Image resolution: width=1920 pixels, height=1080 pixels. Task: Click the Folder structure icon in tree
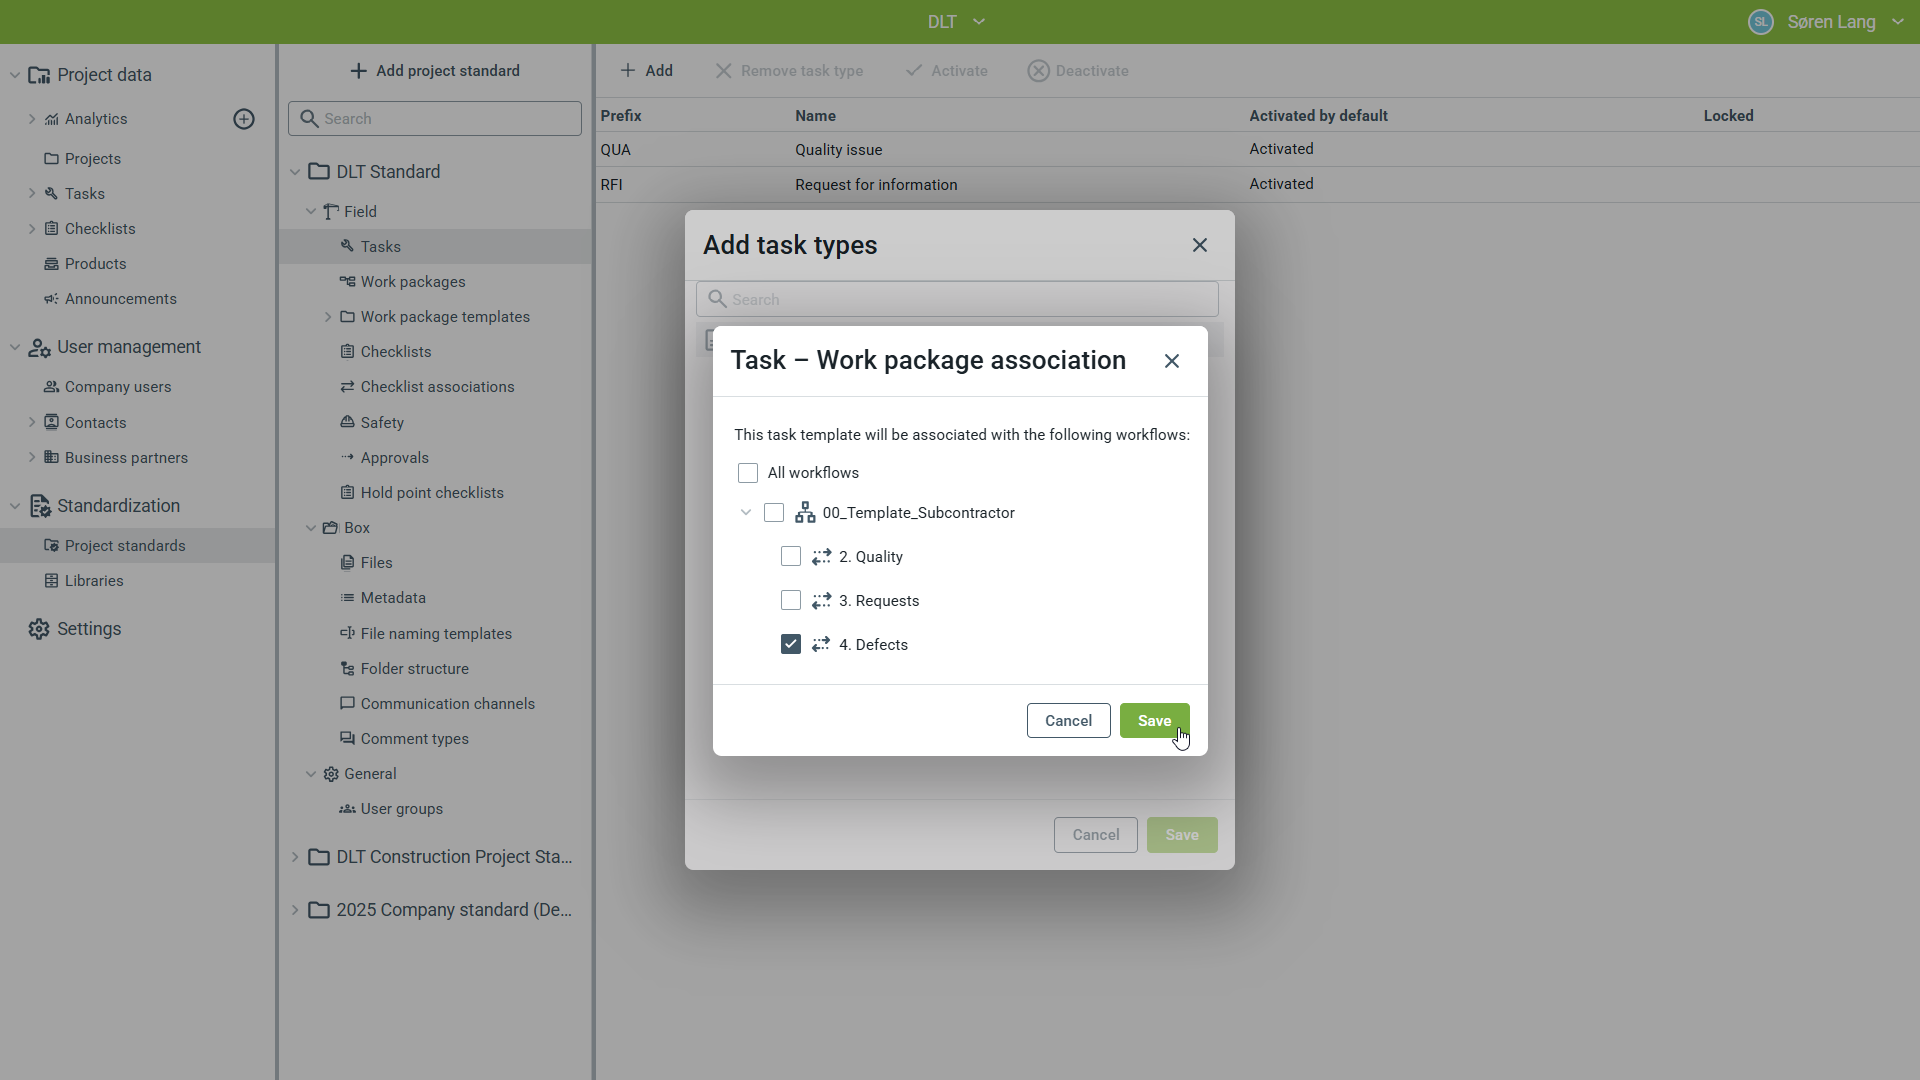coord(347,669)
